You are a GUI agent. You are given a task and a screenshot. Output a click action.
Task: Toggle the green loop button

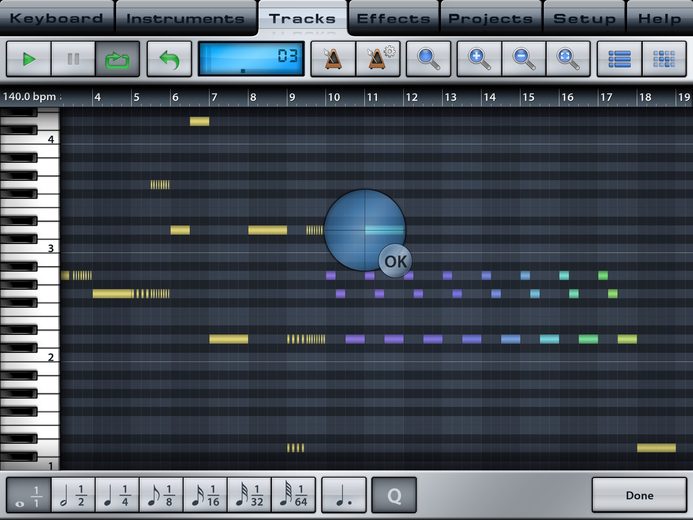tap(118, 59)
